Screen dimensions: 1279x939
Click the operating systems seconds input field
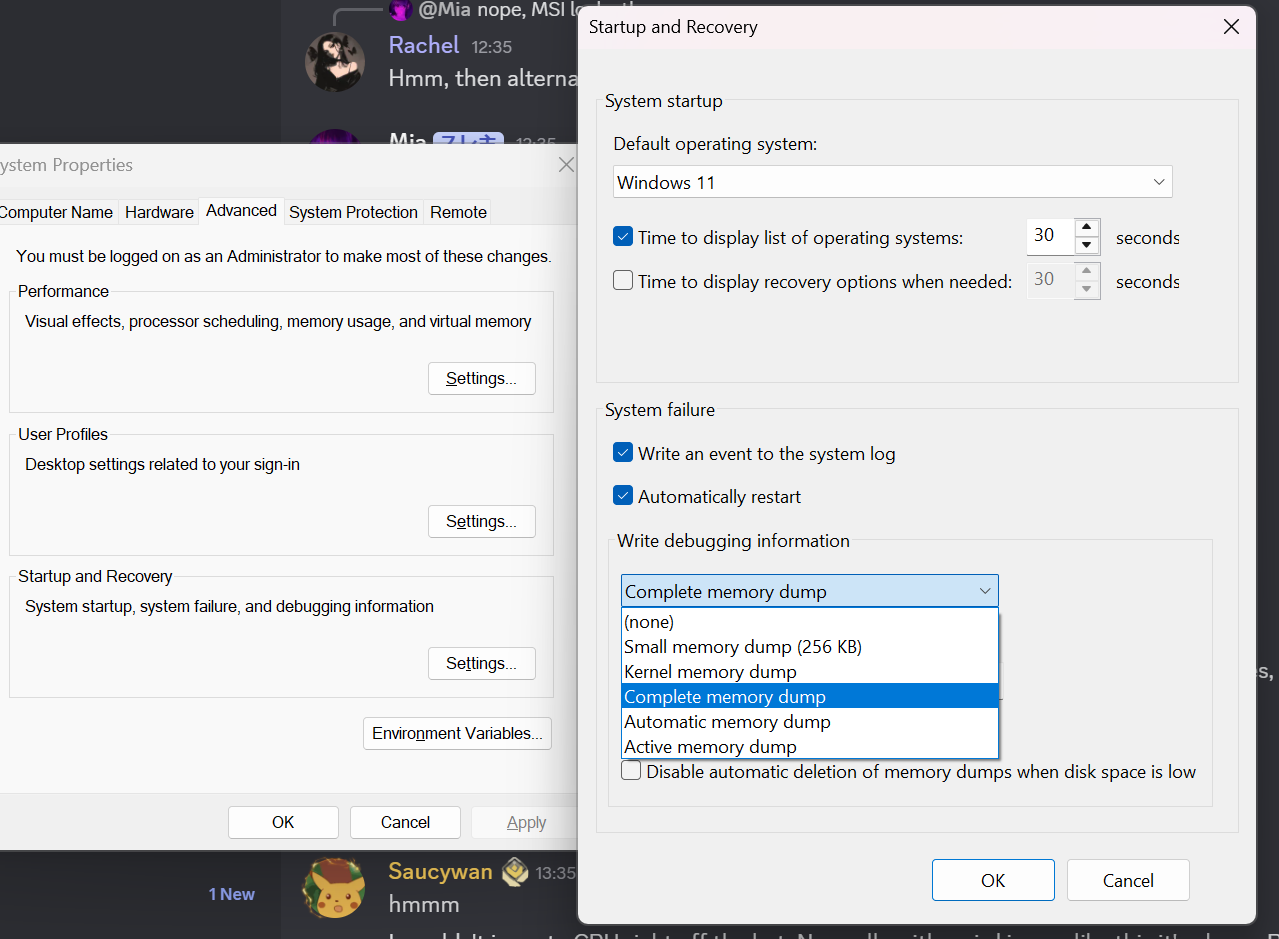click(1049, 237)
